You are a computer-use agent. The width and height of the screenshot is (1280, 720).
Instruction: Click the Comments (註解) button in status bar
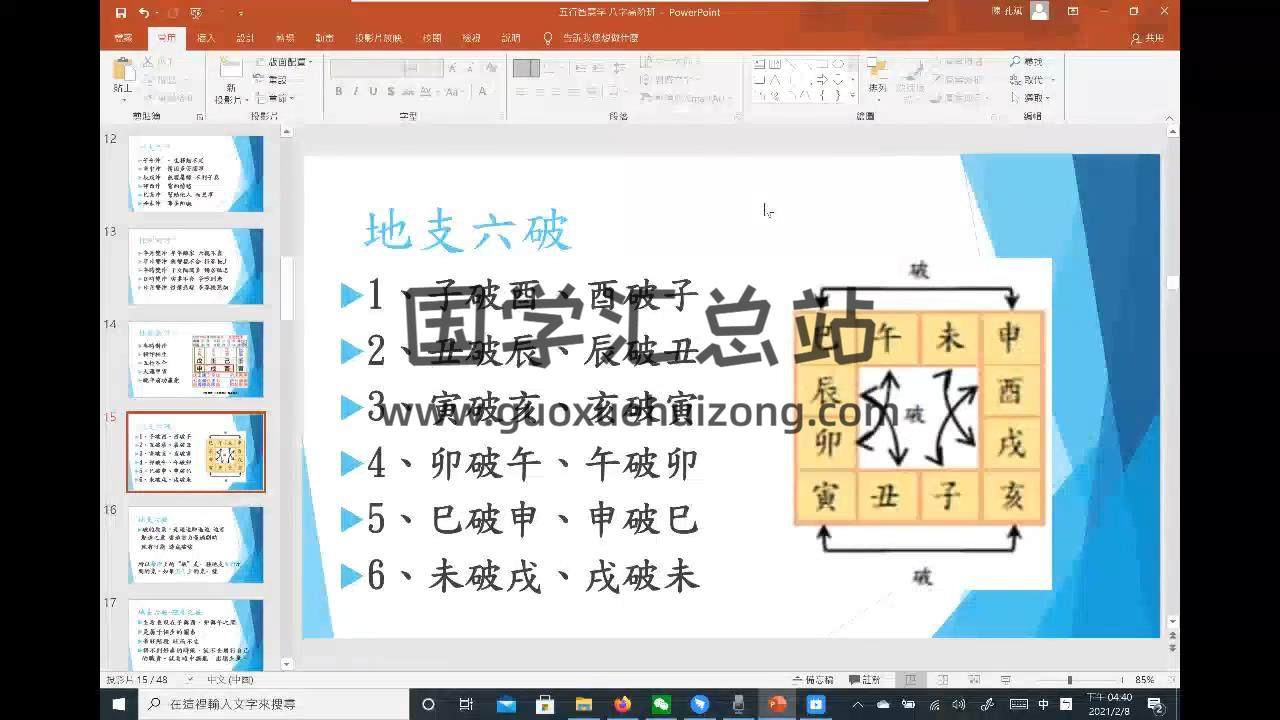tap(865, 680)
